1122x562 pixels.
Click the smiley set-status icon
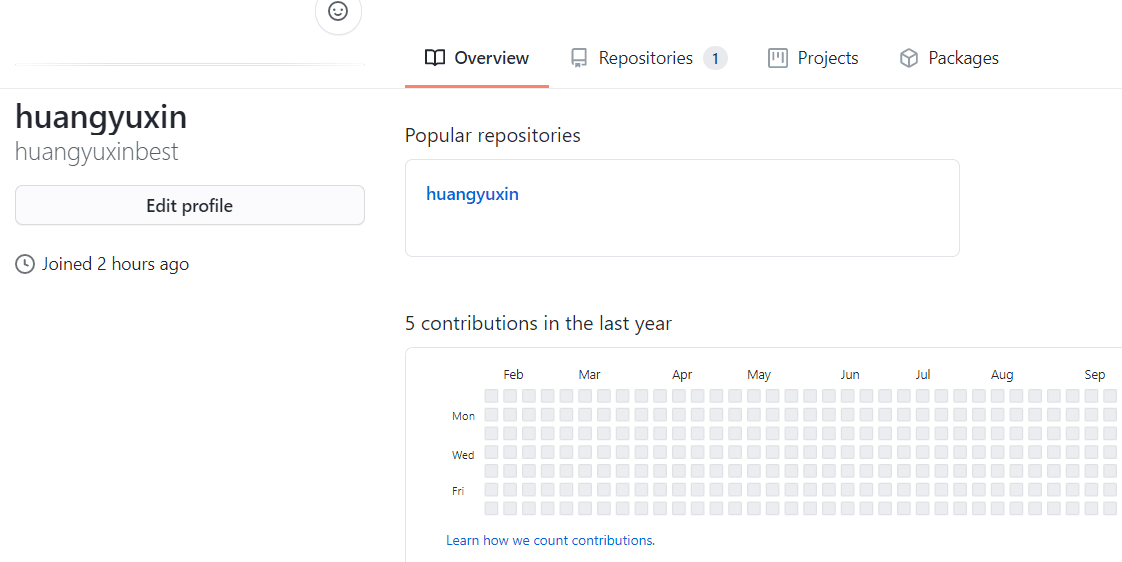pyautogui.click(x=338, y=11)
